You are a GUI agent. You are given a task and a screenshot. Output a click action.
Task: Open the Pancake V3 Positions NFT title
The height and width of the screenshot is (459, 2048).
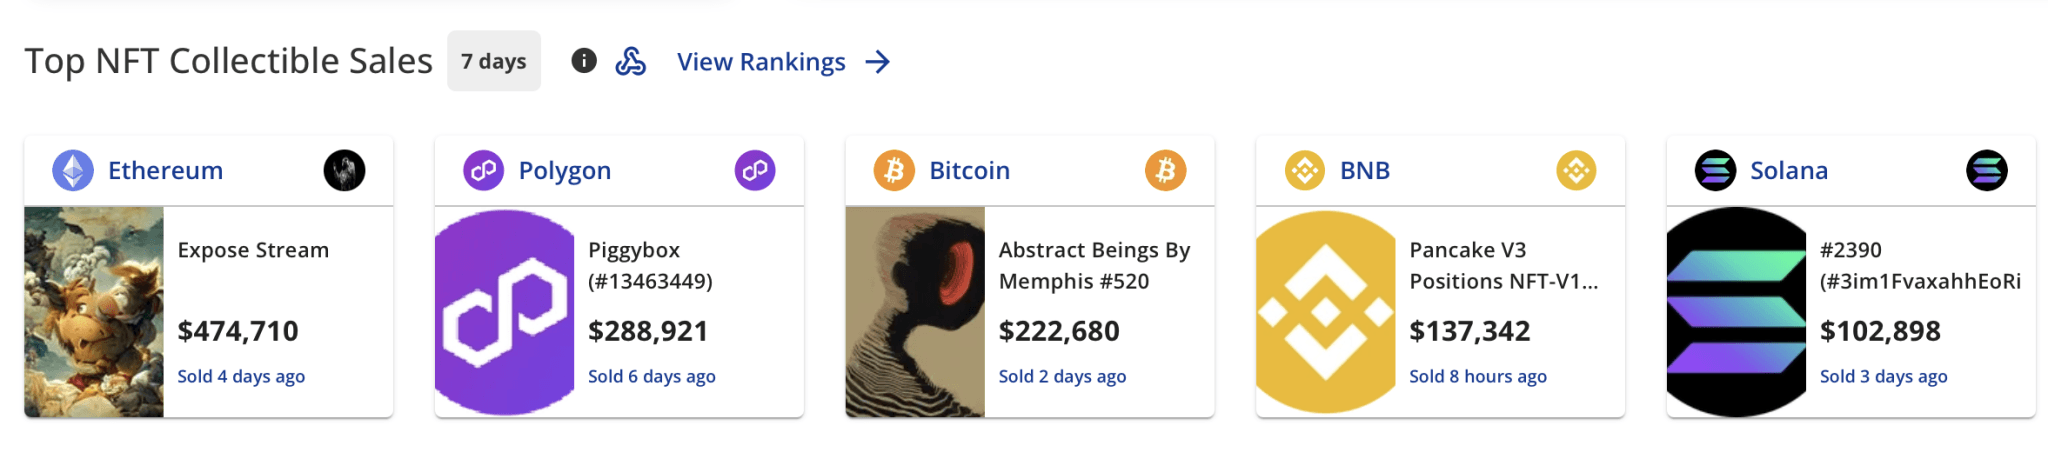pos(1503,266)
